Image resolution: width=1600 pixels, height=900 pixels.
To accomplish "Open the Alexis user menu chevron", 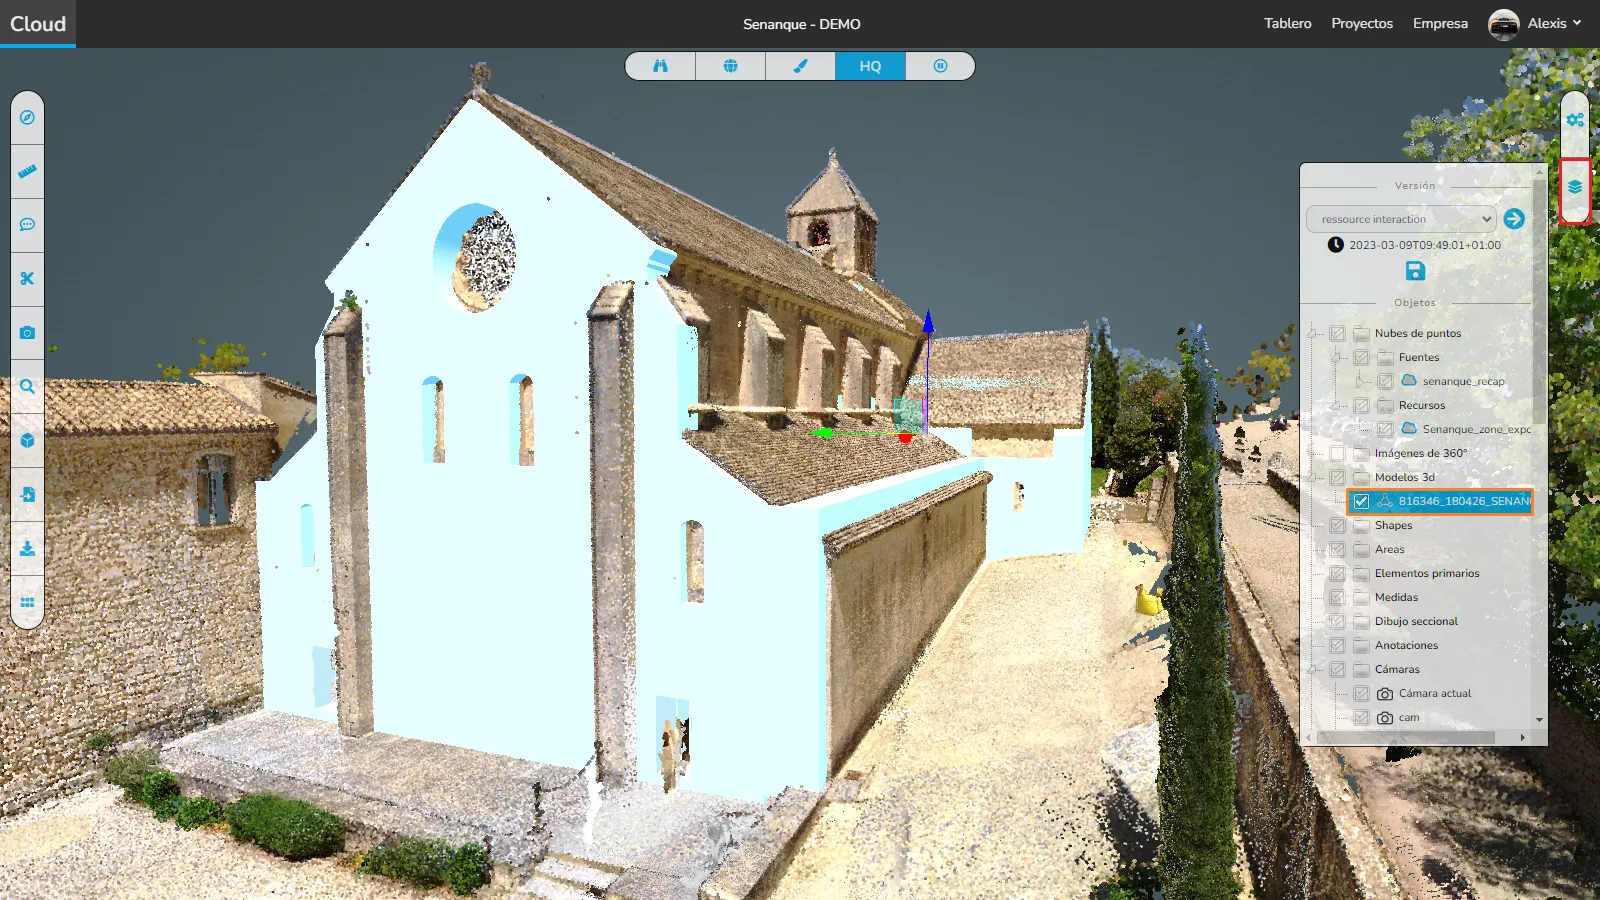I will (x=1577, y=23).
